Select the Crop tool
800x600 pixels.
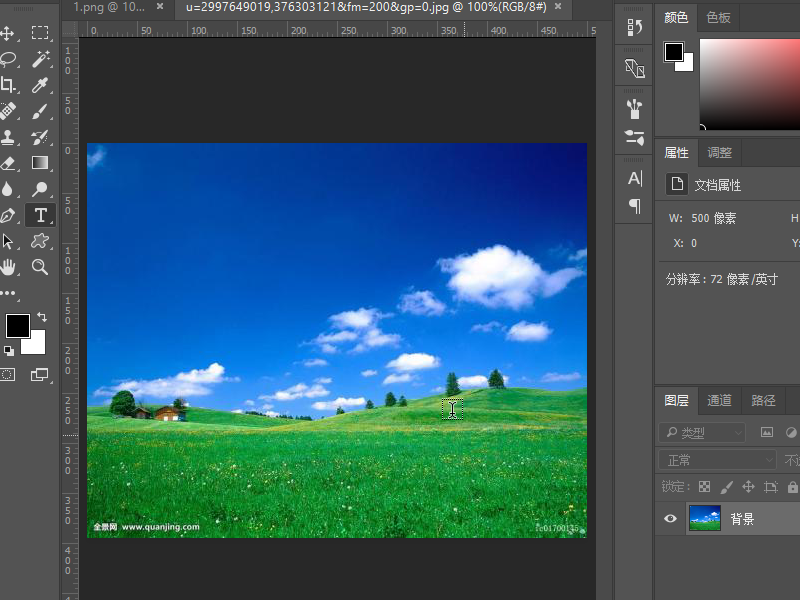click(7, 85)
